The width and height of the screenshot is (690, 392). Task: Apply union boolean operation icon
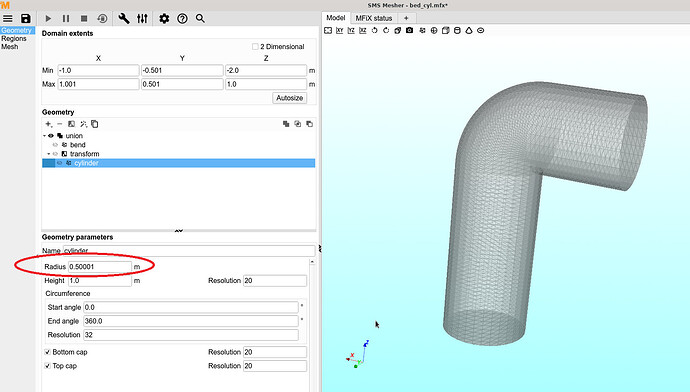point(286,124)
